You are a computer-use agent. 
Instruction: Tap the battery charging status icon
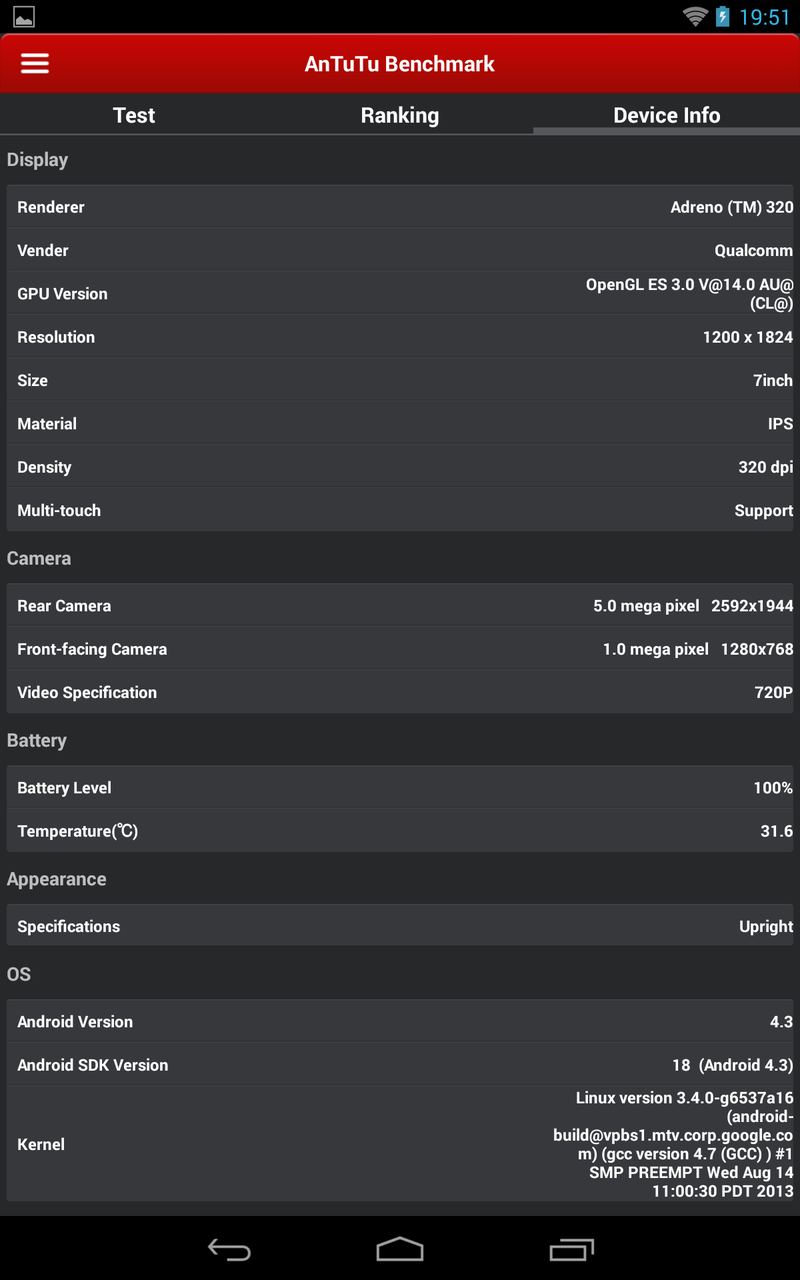[x=722, y=16]
